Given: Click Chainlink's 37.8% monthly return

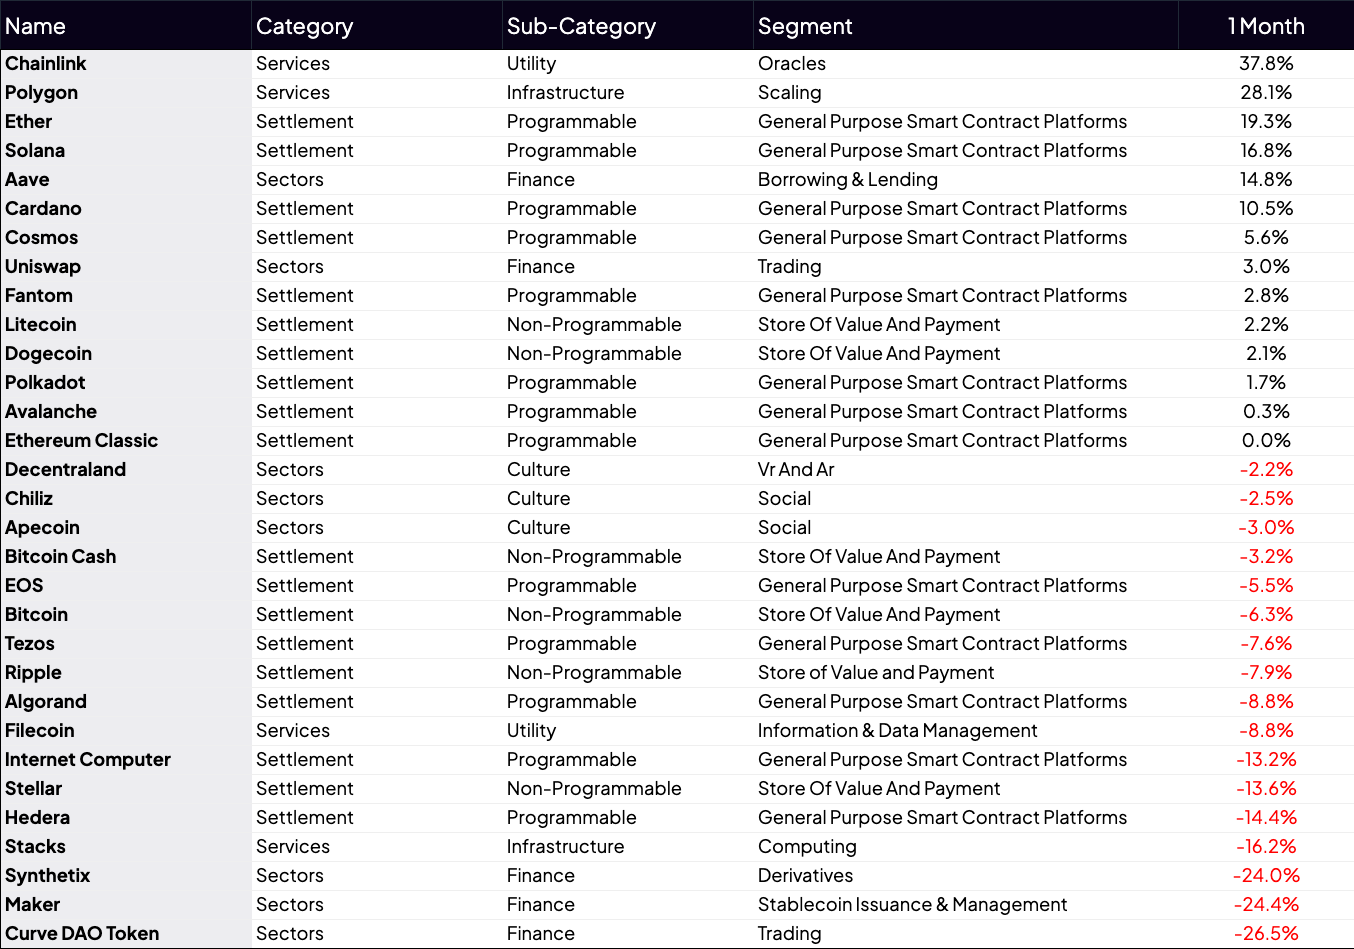Looking at the screenshot, I should click(1266, 63).
